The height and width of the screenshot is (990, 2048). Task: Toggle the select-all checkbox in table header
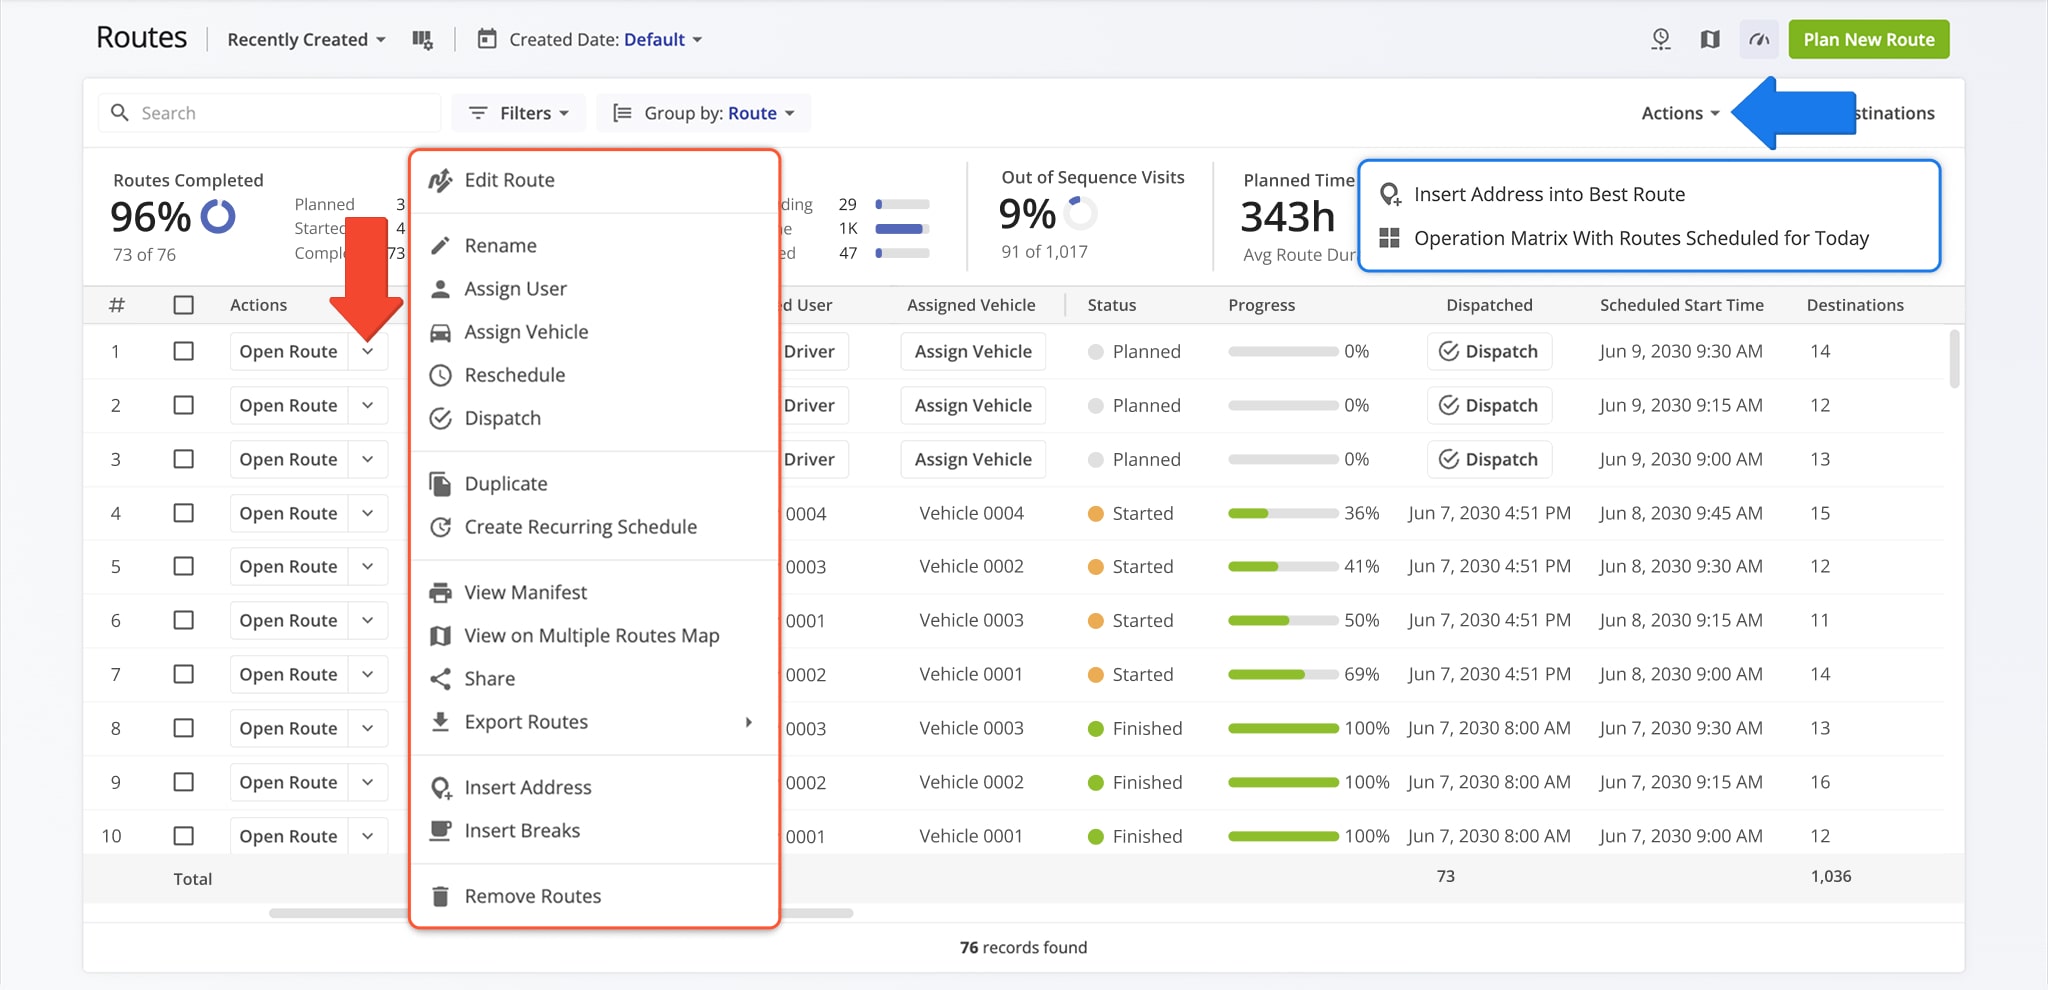point(184,305)
